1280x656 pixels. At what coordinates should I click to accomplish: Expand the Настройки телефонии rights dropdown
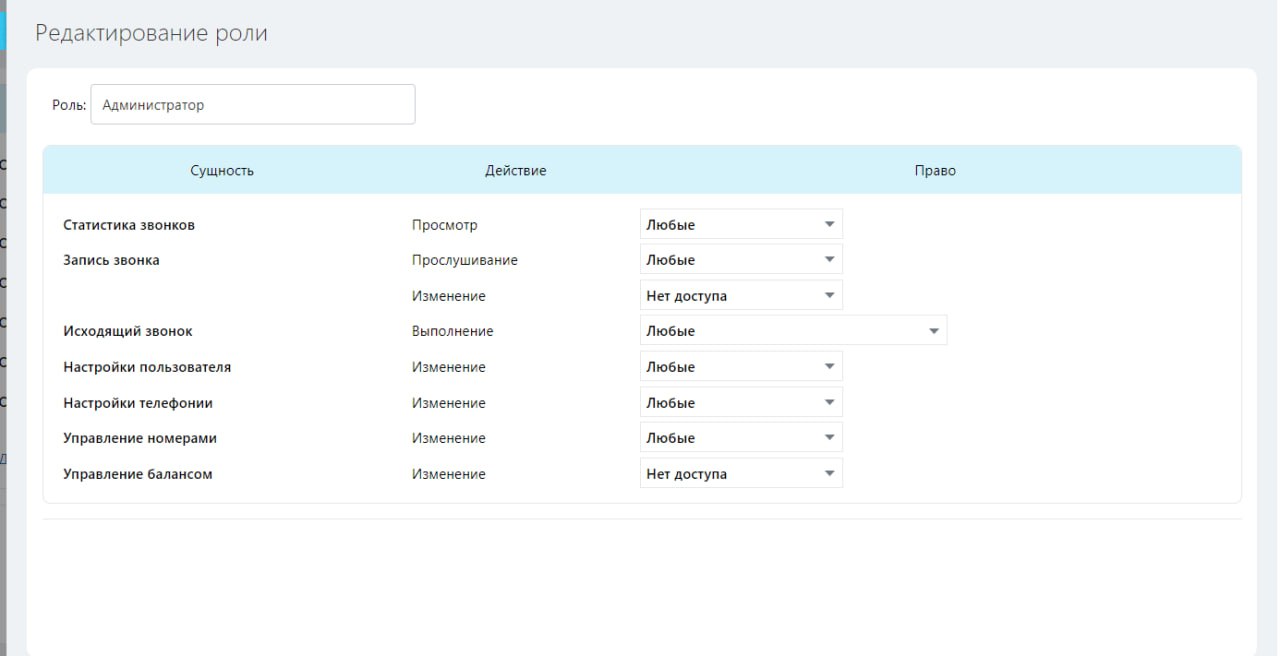(x=741, y=403)
